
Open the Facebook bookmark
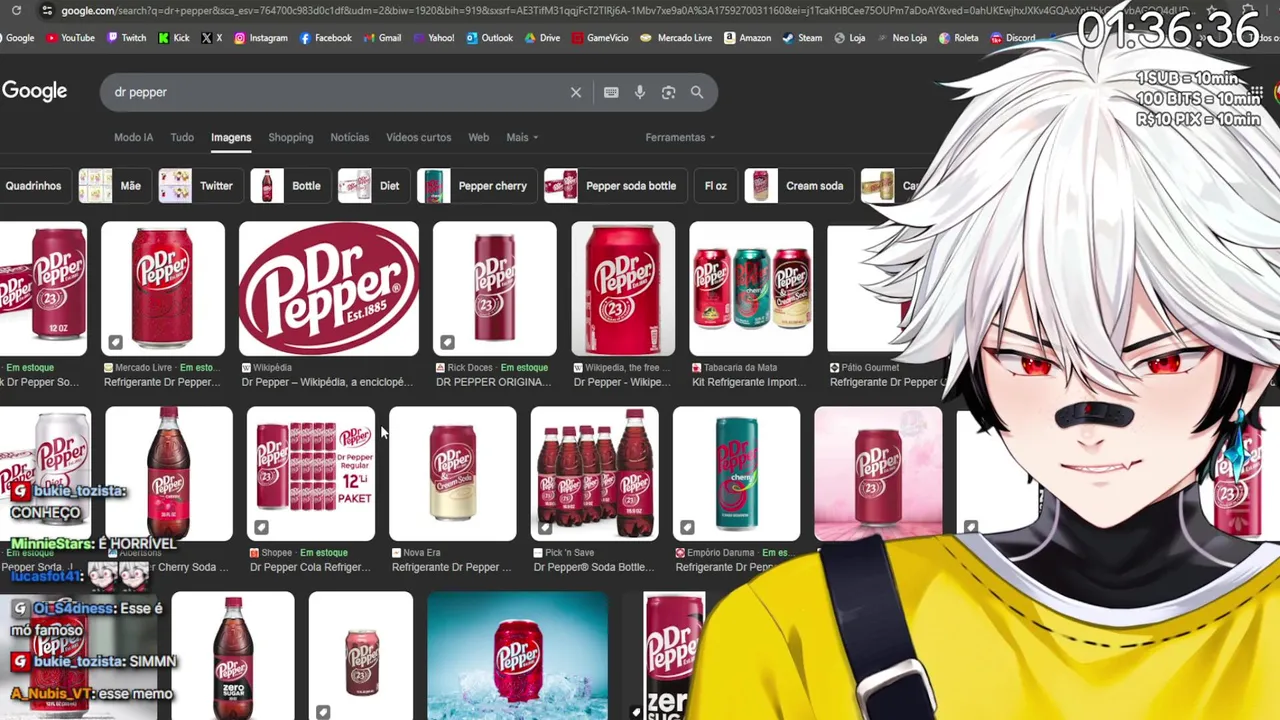[324, 38]
